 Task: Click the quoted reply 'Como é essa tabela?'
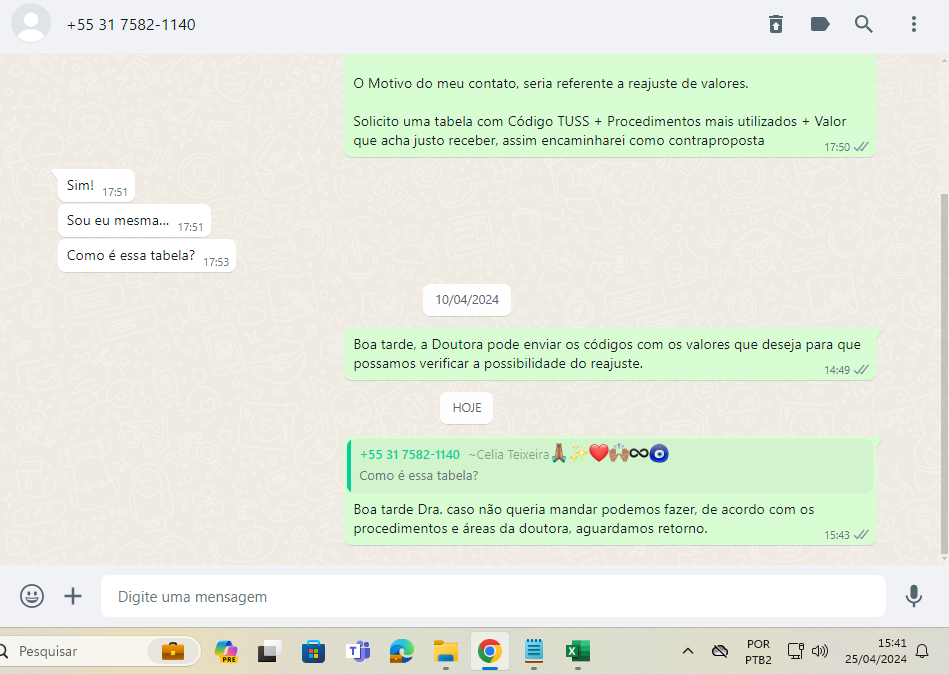pyautogui.click(x=609, y=465)
